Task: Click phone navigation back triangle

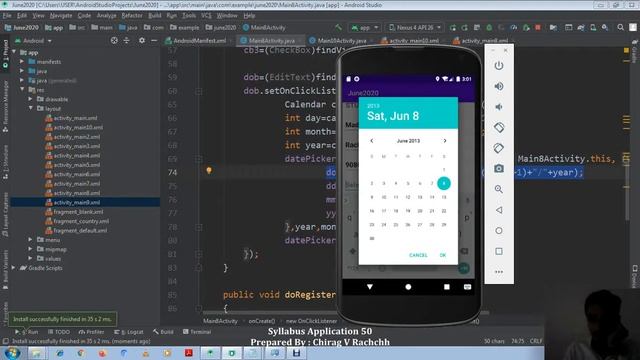Action: click(x=370, y=287)
